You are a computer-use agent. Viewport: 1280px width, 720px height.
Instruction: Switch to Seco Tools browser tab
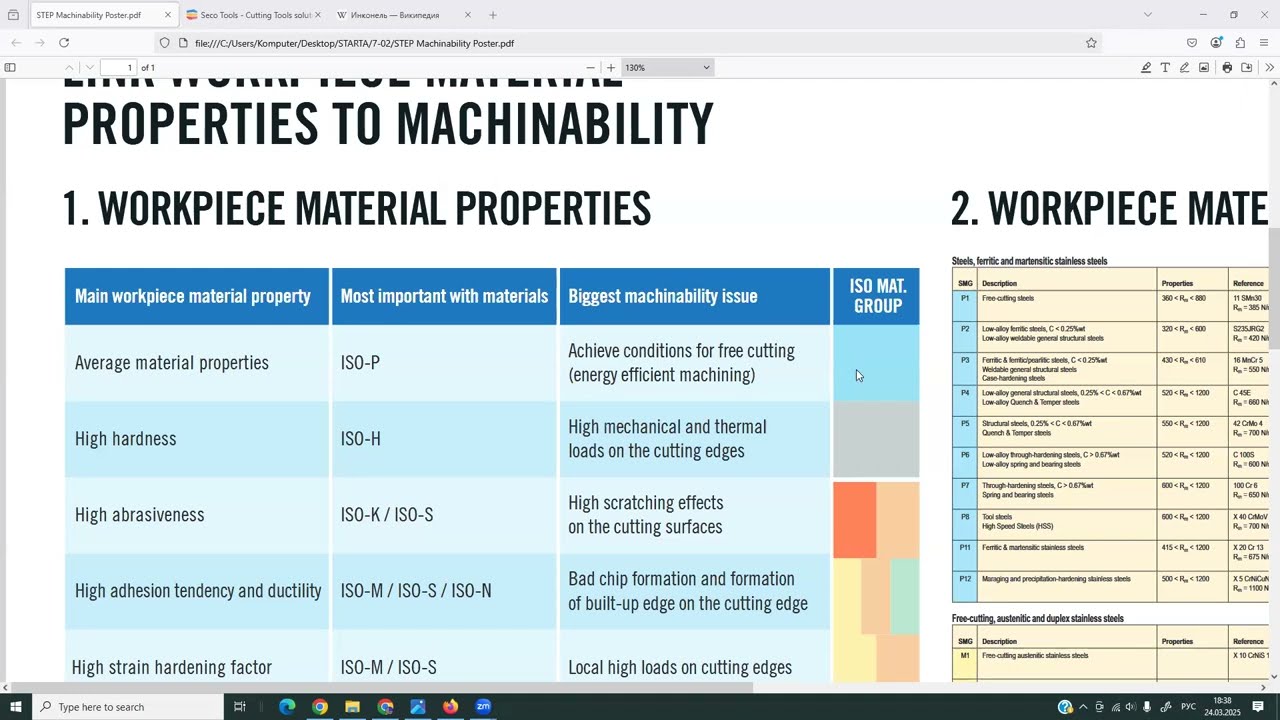click(x=252, y=15)
